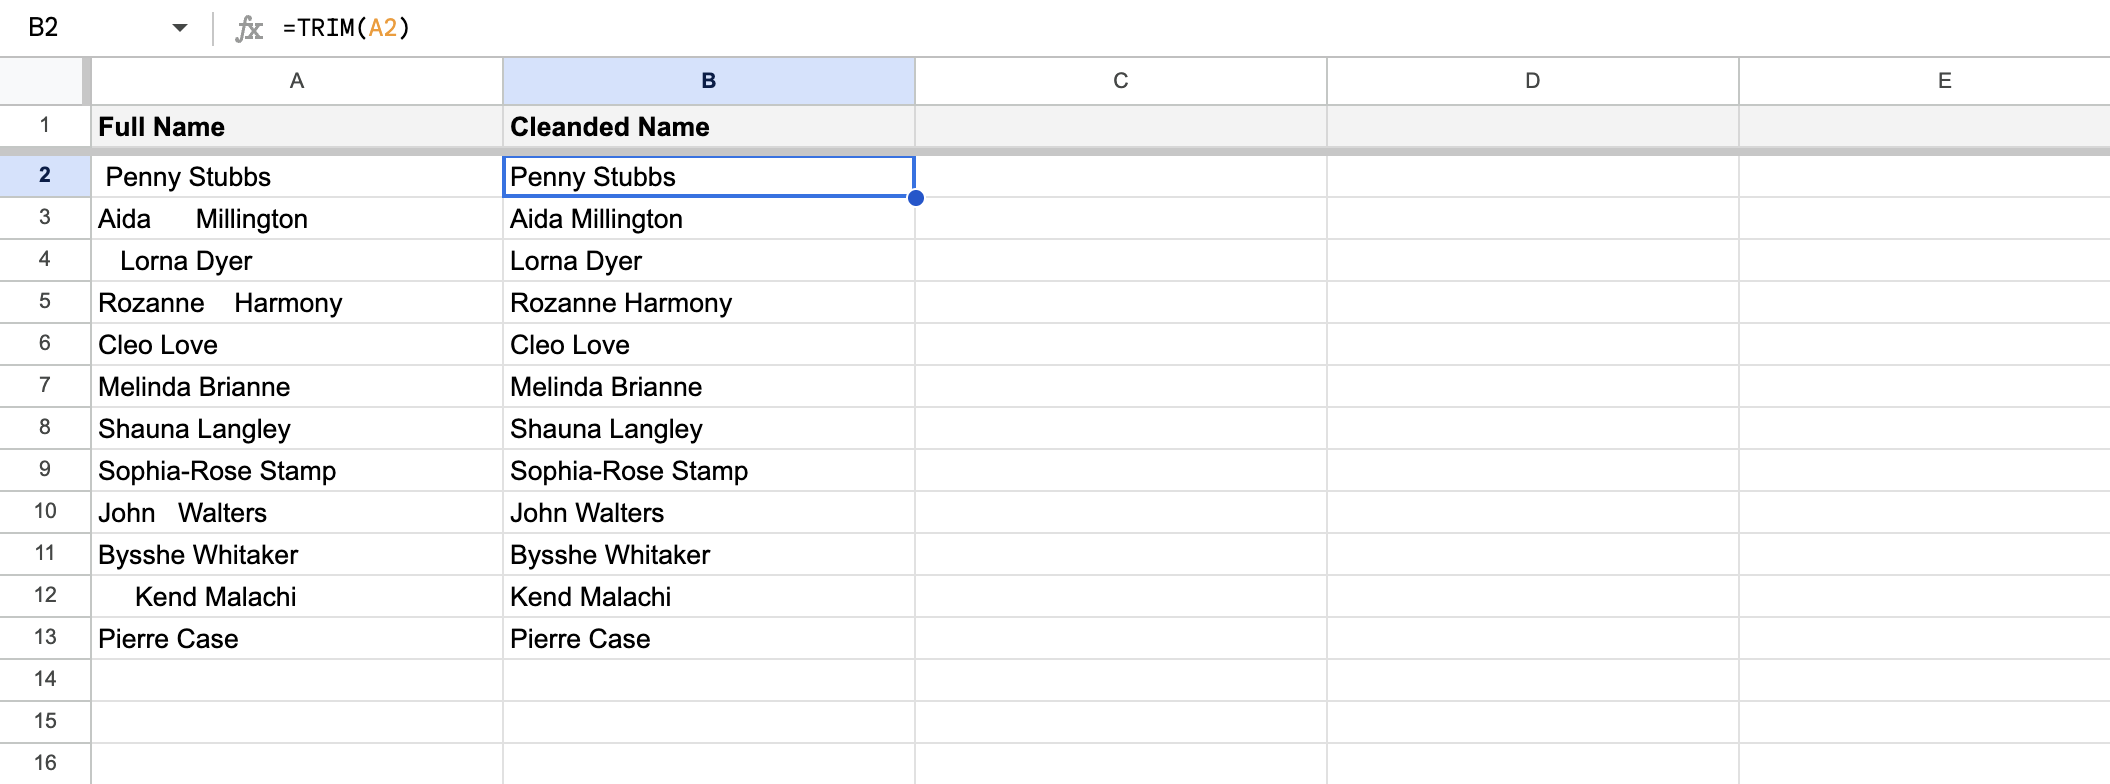Select column A header

point(297,81)
